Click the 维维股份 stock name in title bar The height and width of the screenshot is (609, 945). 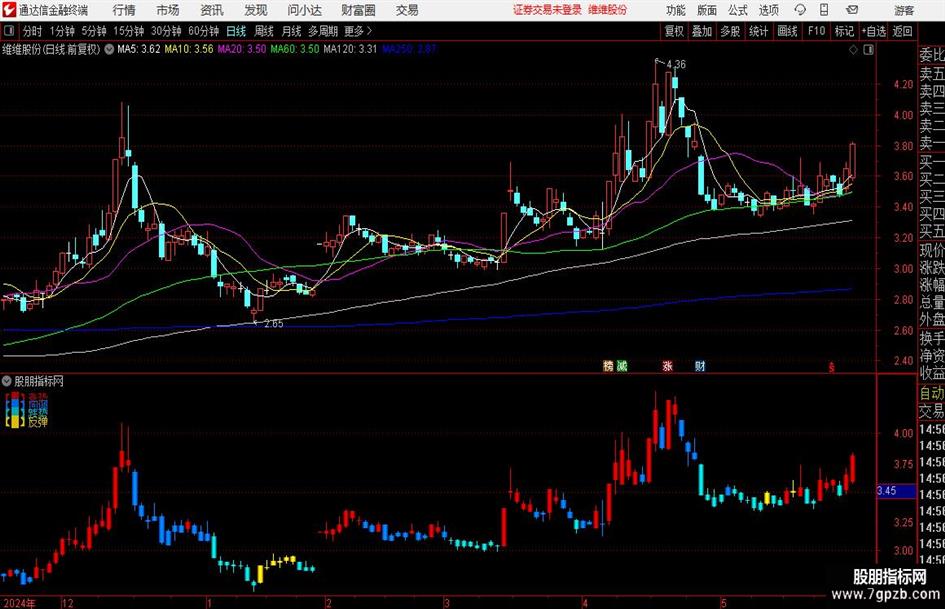pos(608,10)
